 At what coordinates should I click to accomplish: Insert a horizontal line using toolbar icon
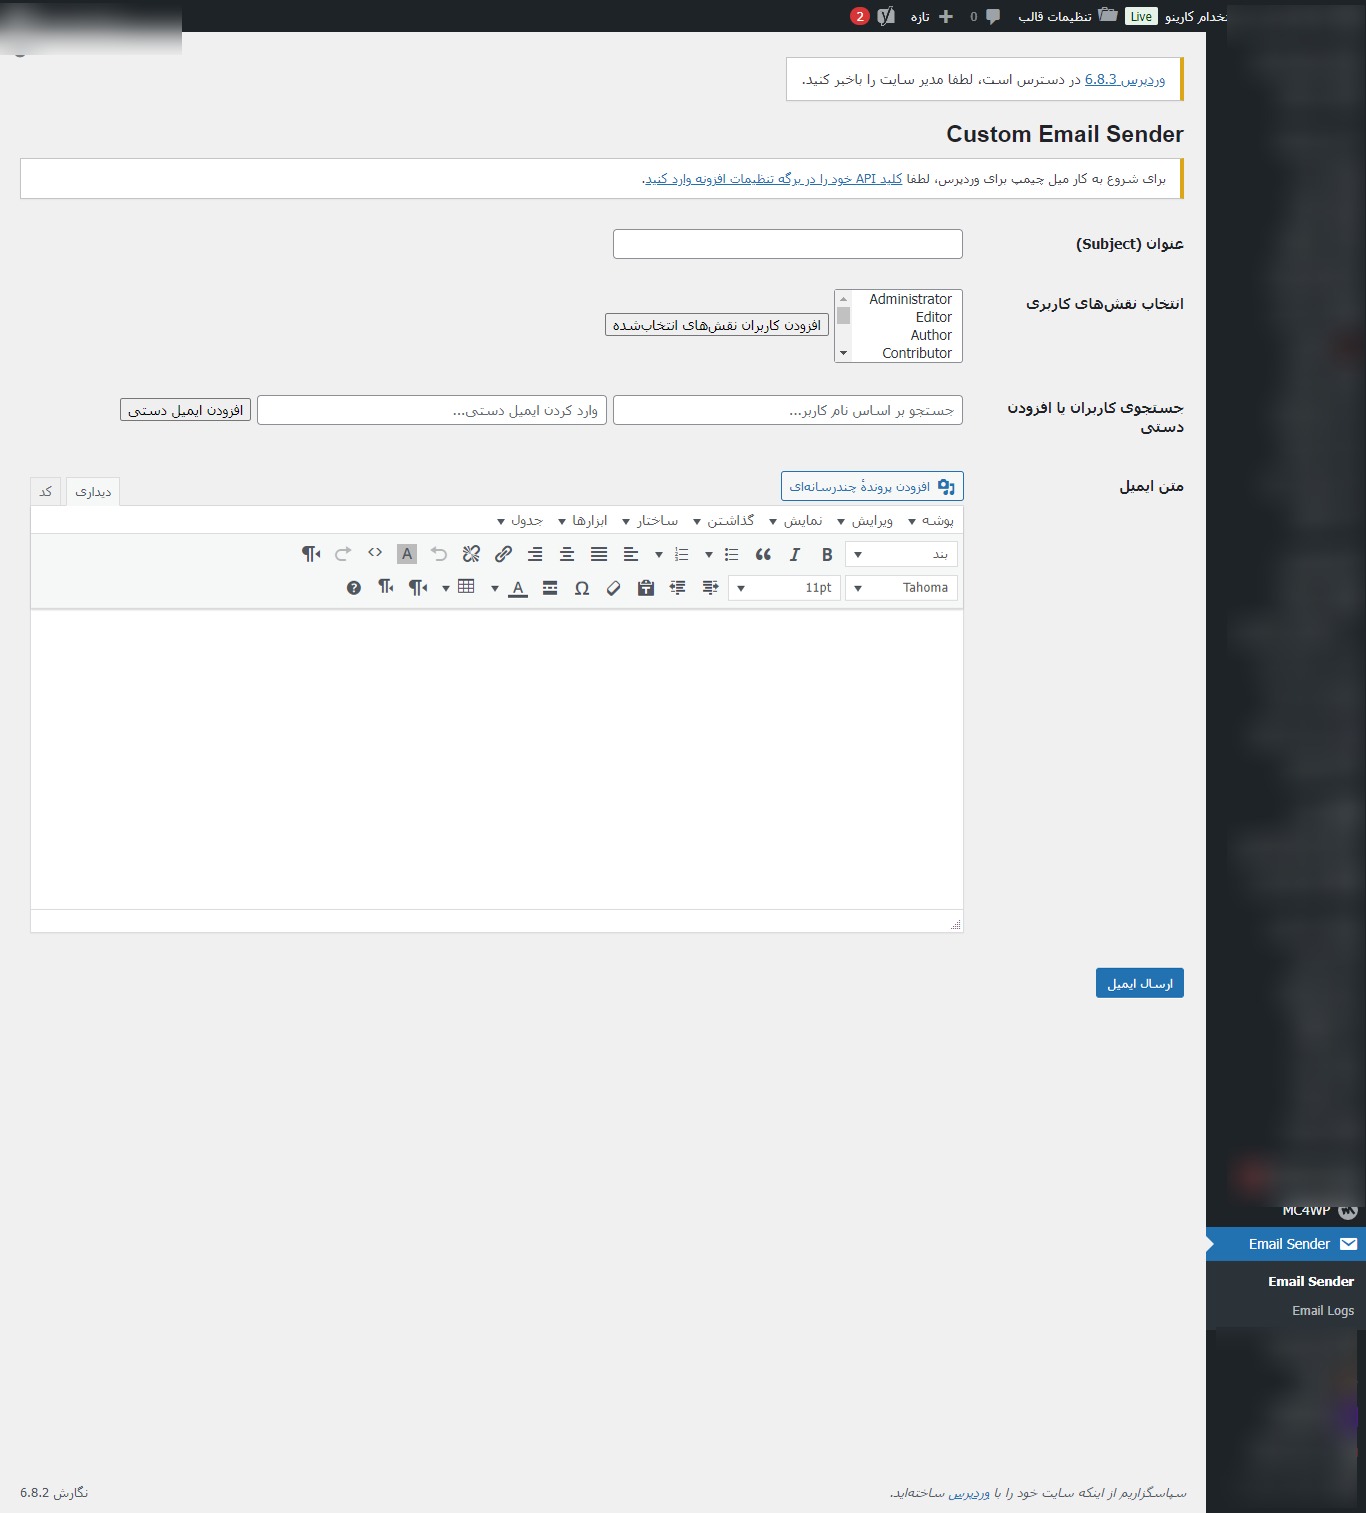click(550, 588)
